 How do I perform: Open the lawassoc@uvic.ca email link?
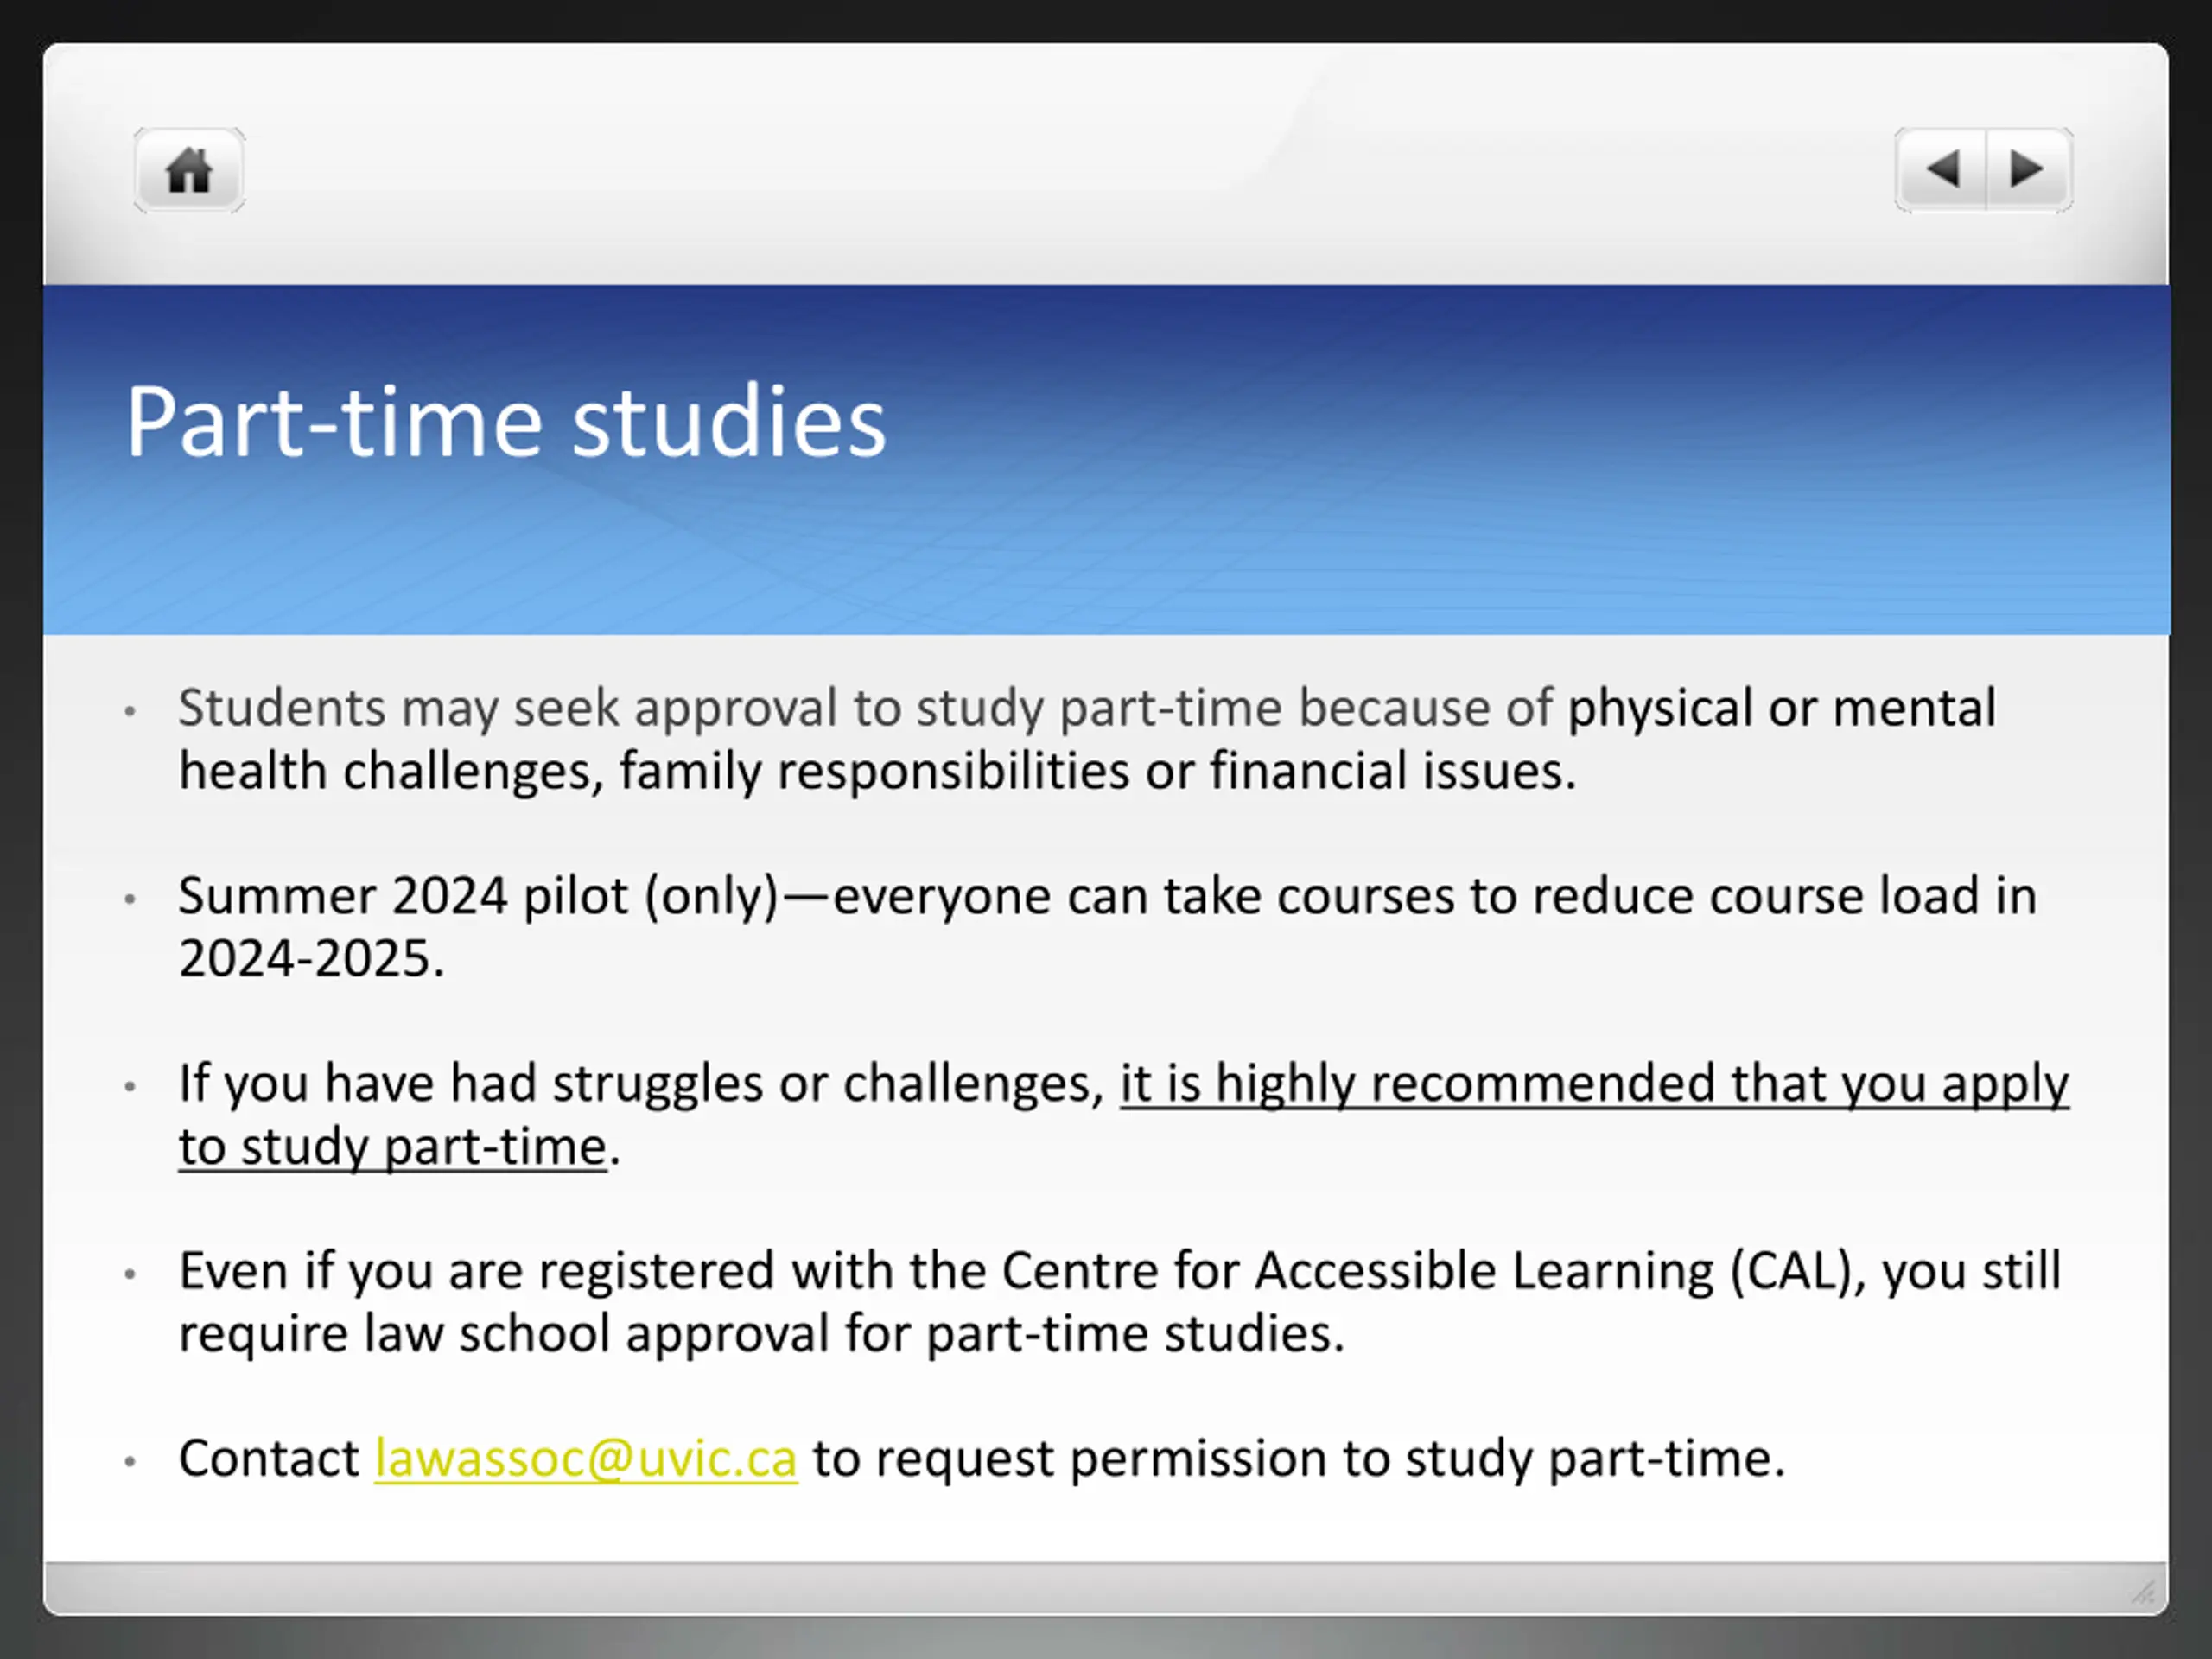[586, 1458]
